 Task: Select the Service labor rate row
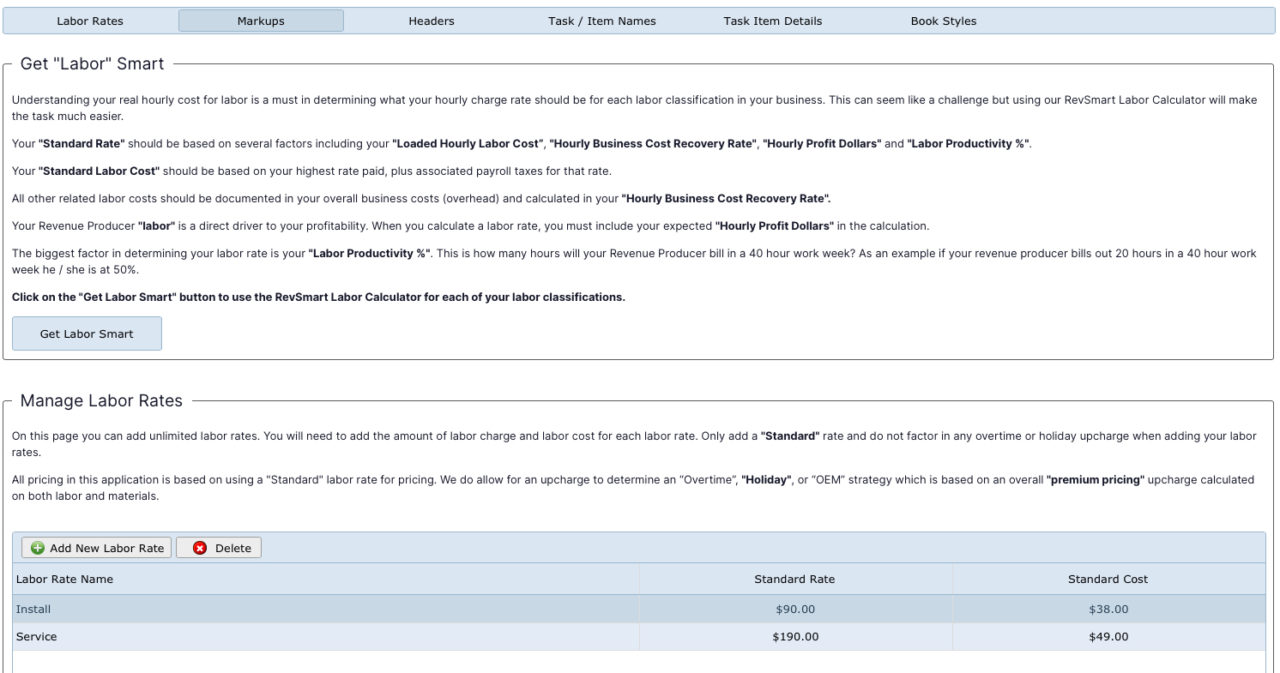[37, 637]
